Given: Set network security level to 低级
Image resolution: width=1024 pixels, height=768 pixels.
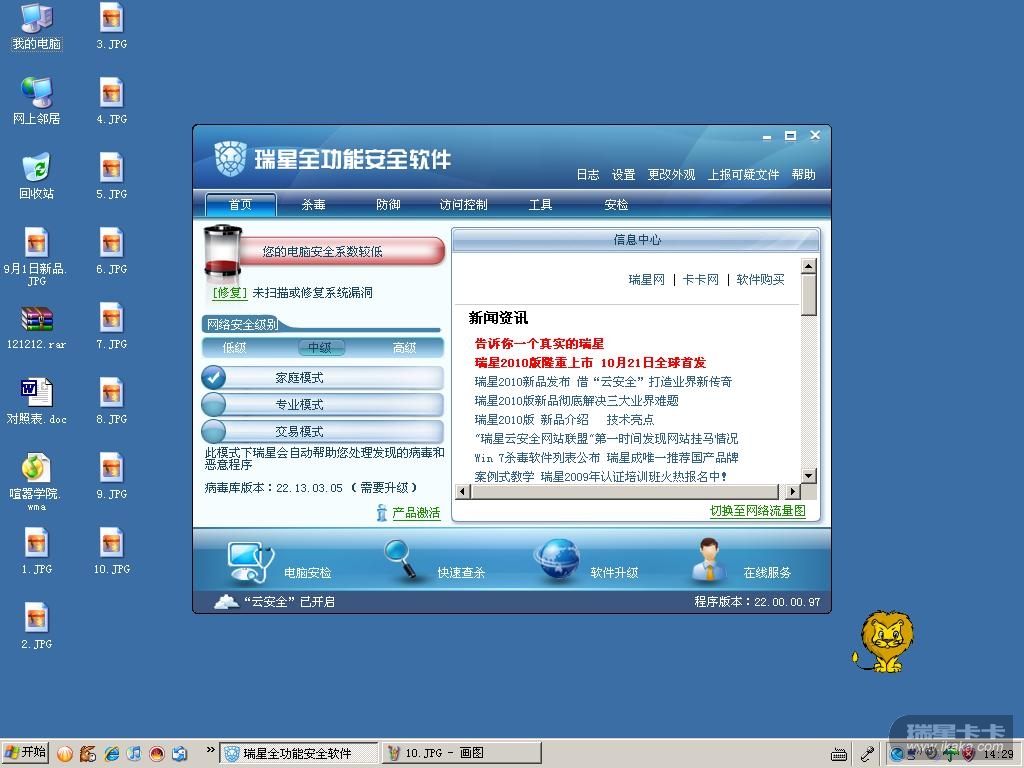Looking at the screenshot, I should point(234,348).
